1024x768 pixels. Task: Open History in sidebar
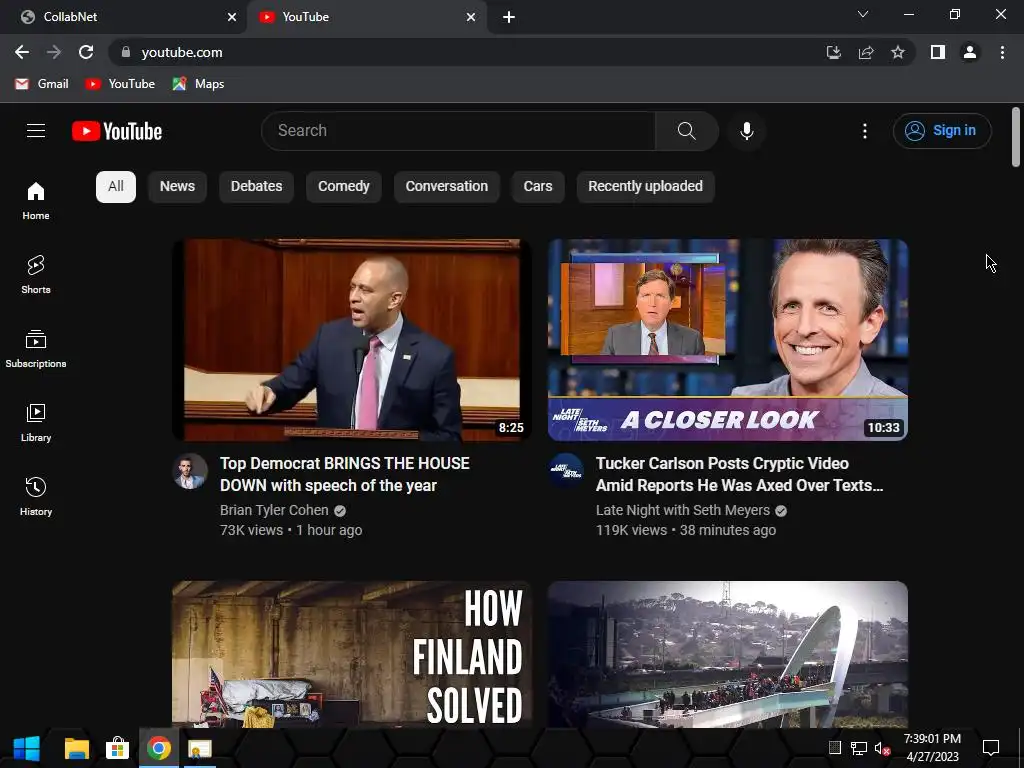point(36,496)
